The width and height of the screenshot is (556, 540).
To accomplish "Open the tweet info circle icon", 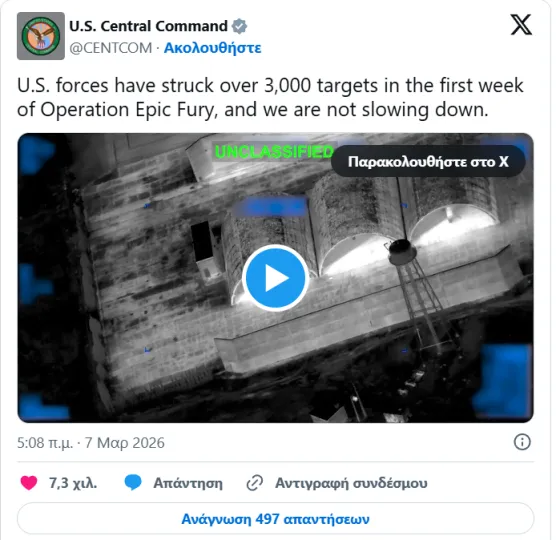I will (x=522, y=442).
